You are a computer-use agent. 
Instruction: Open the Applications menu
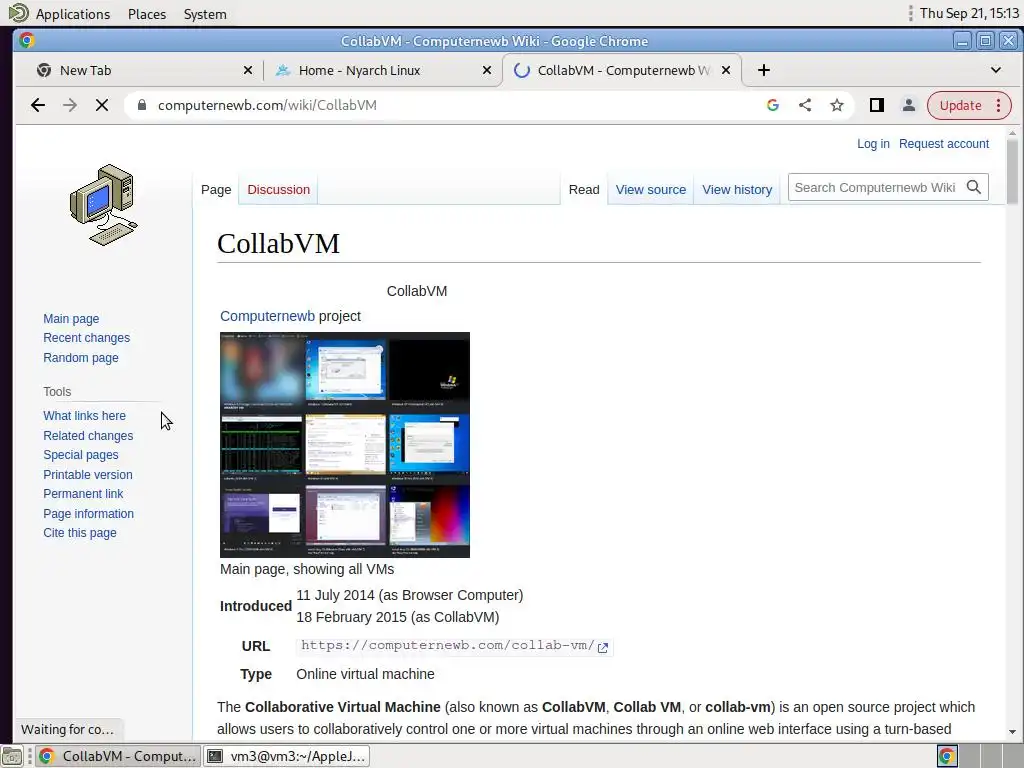(x=72, y=14)
